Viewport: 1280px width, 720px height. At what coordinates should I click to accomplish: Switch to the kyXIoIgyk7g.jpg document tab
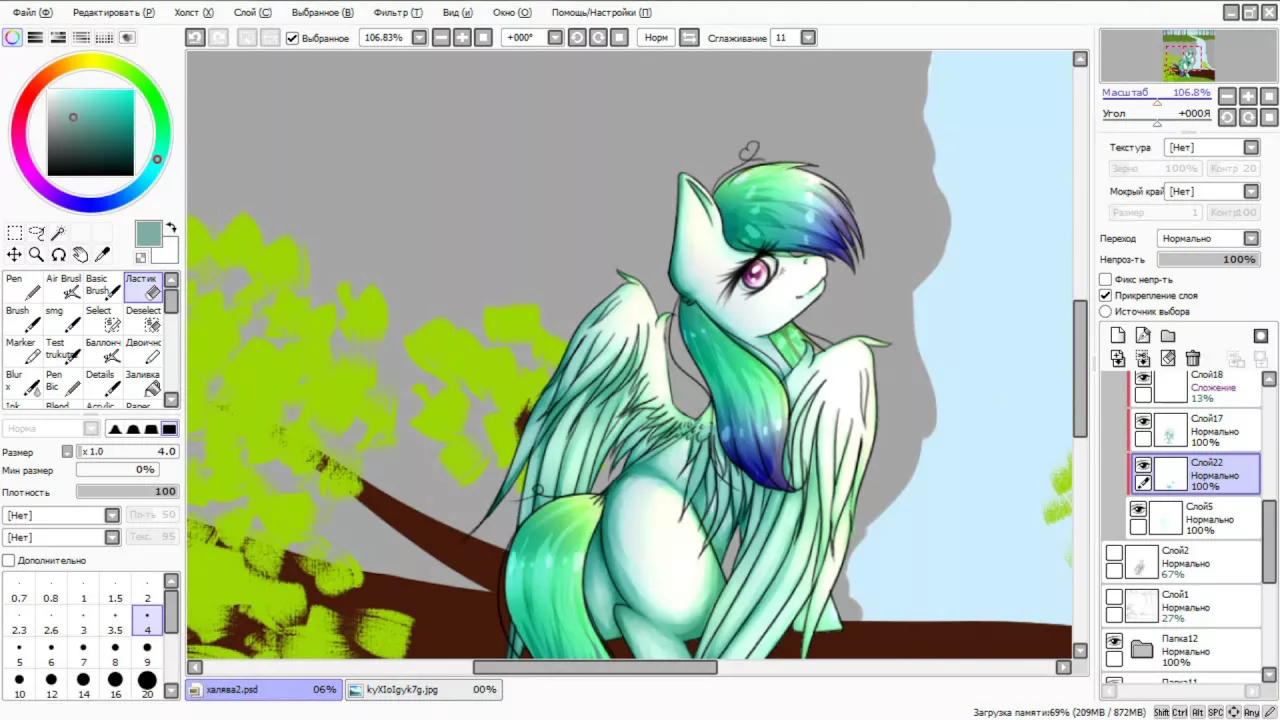point(423,690)
